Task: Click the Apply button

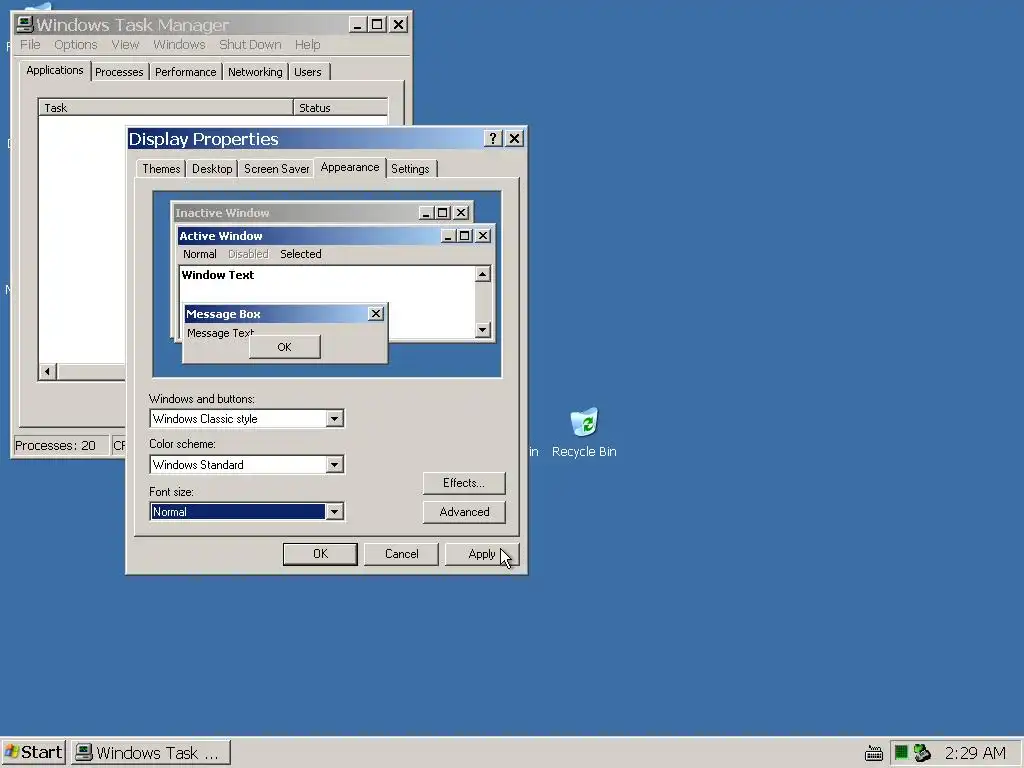Action: coord(482,554)
